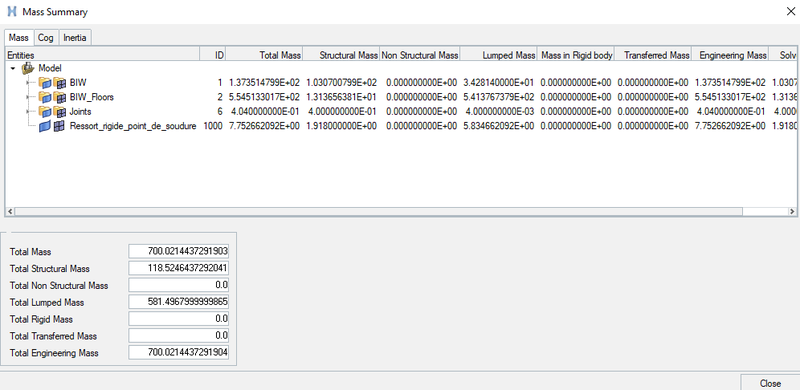
Task: Click the ID value 1000
Action: pyautogui.click(x=213, y=126)
